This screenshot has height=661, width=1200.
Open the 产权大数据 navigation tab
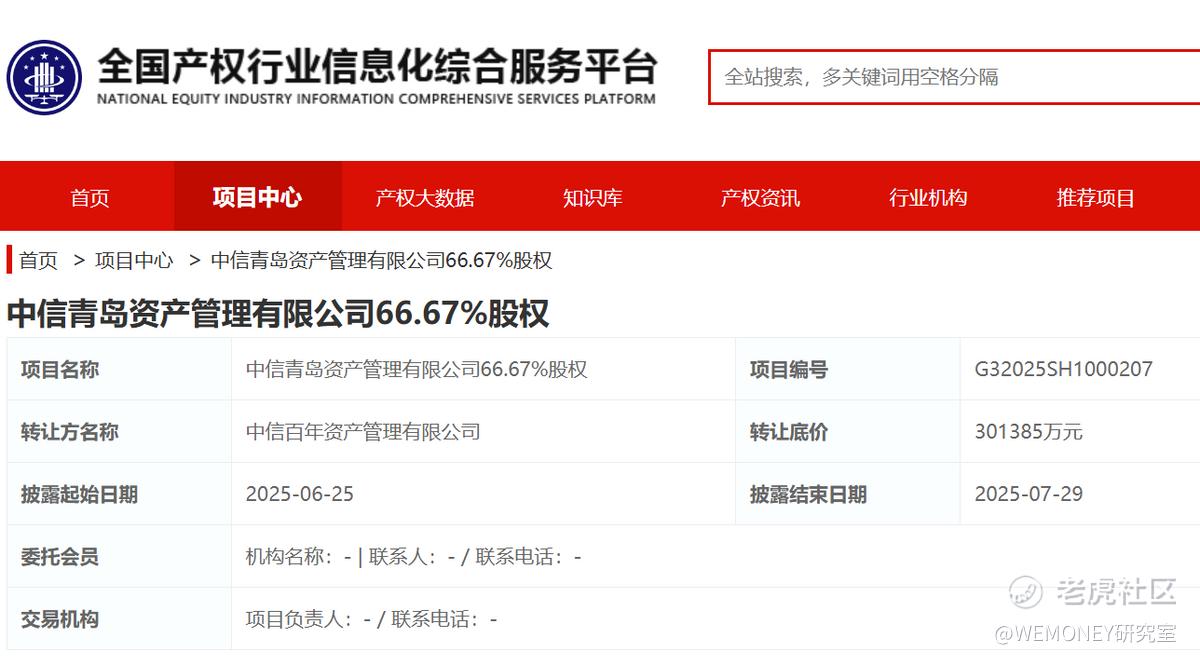[x=425, y=197]
